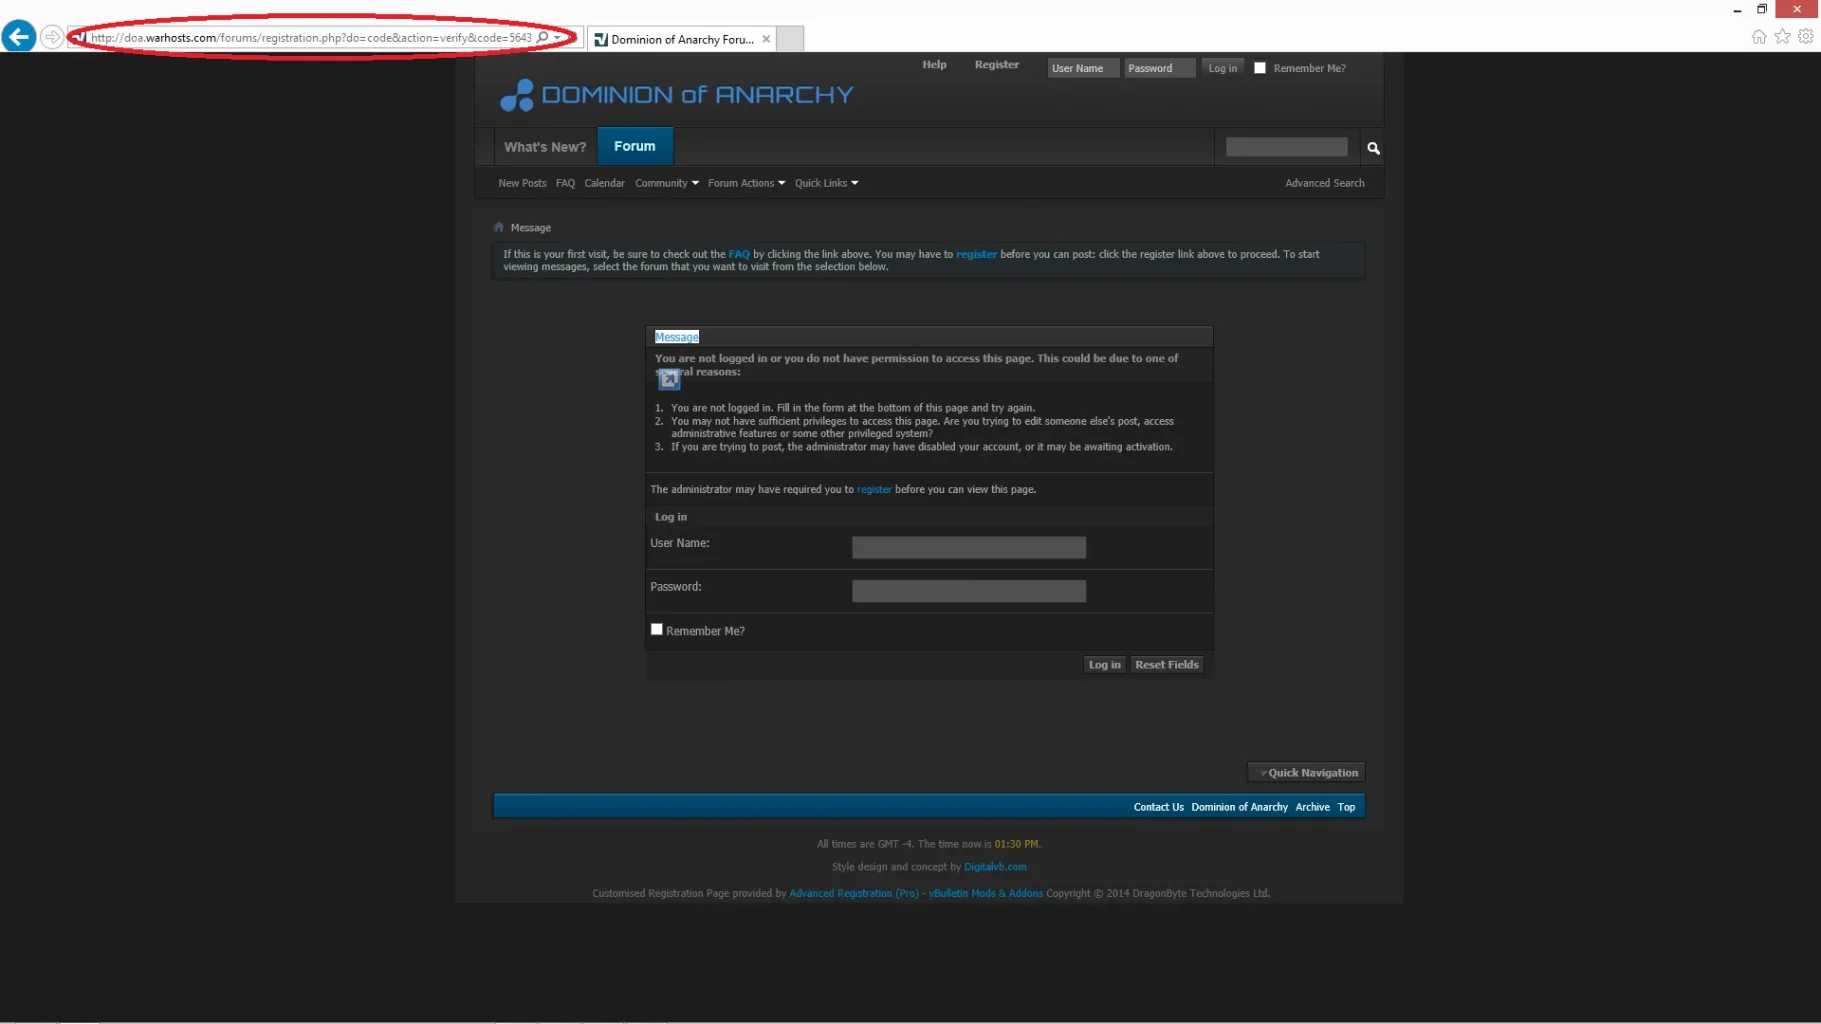
Task: Go back with the browser back arrow
Action: tap(18, 37)
